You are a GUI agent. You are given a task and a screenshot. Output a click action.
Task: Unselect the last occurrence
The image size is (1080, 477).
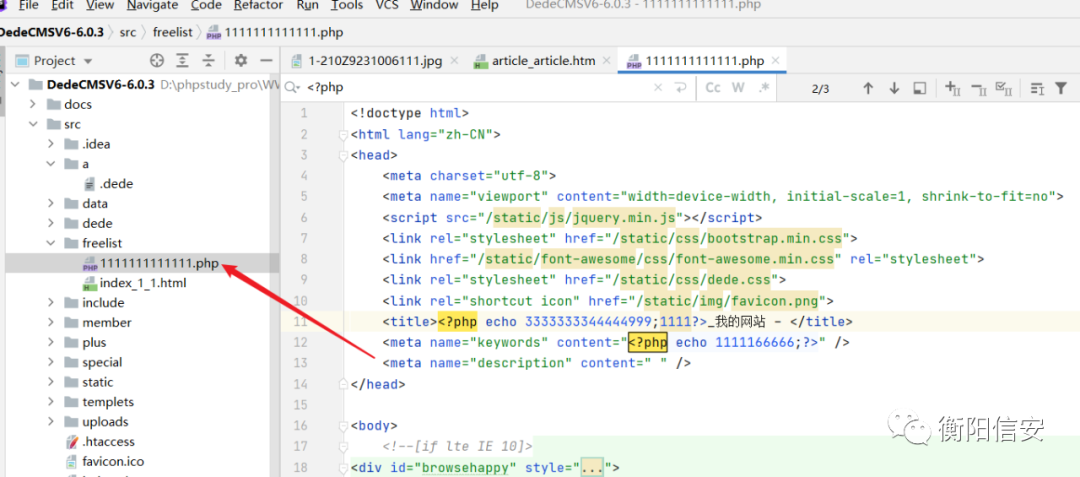(x=979, y=88)
